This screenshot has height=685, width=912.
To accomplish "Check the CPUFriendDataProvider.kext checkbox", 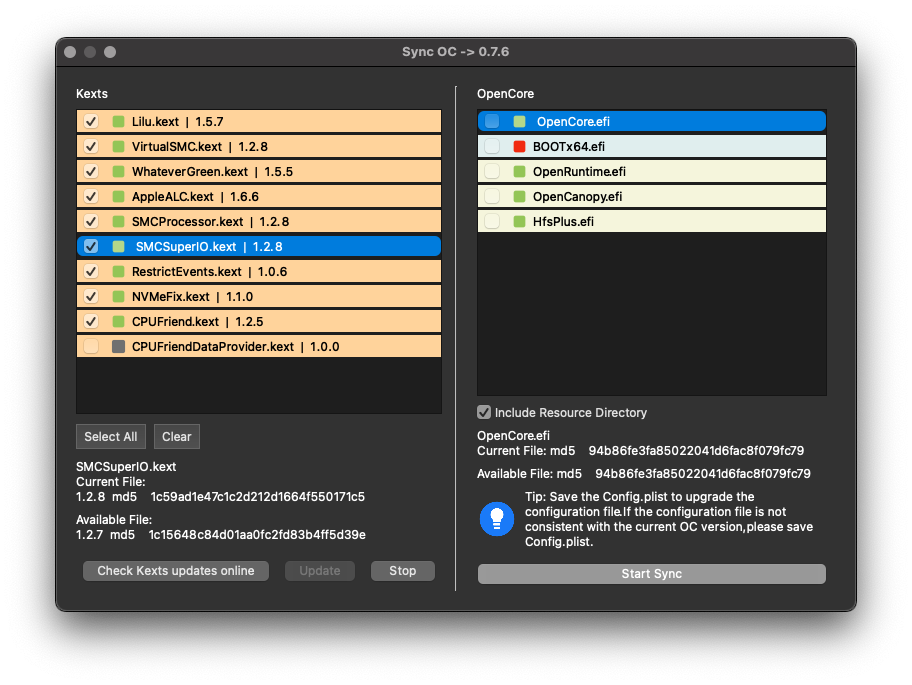I will (91, 347).
